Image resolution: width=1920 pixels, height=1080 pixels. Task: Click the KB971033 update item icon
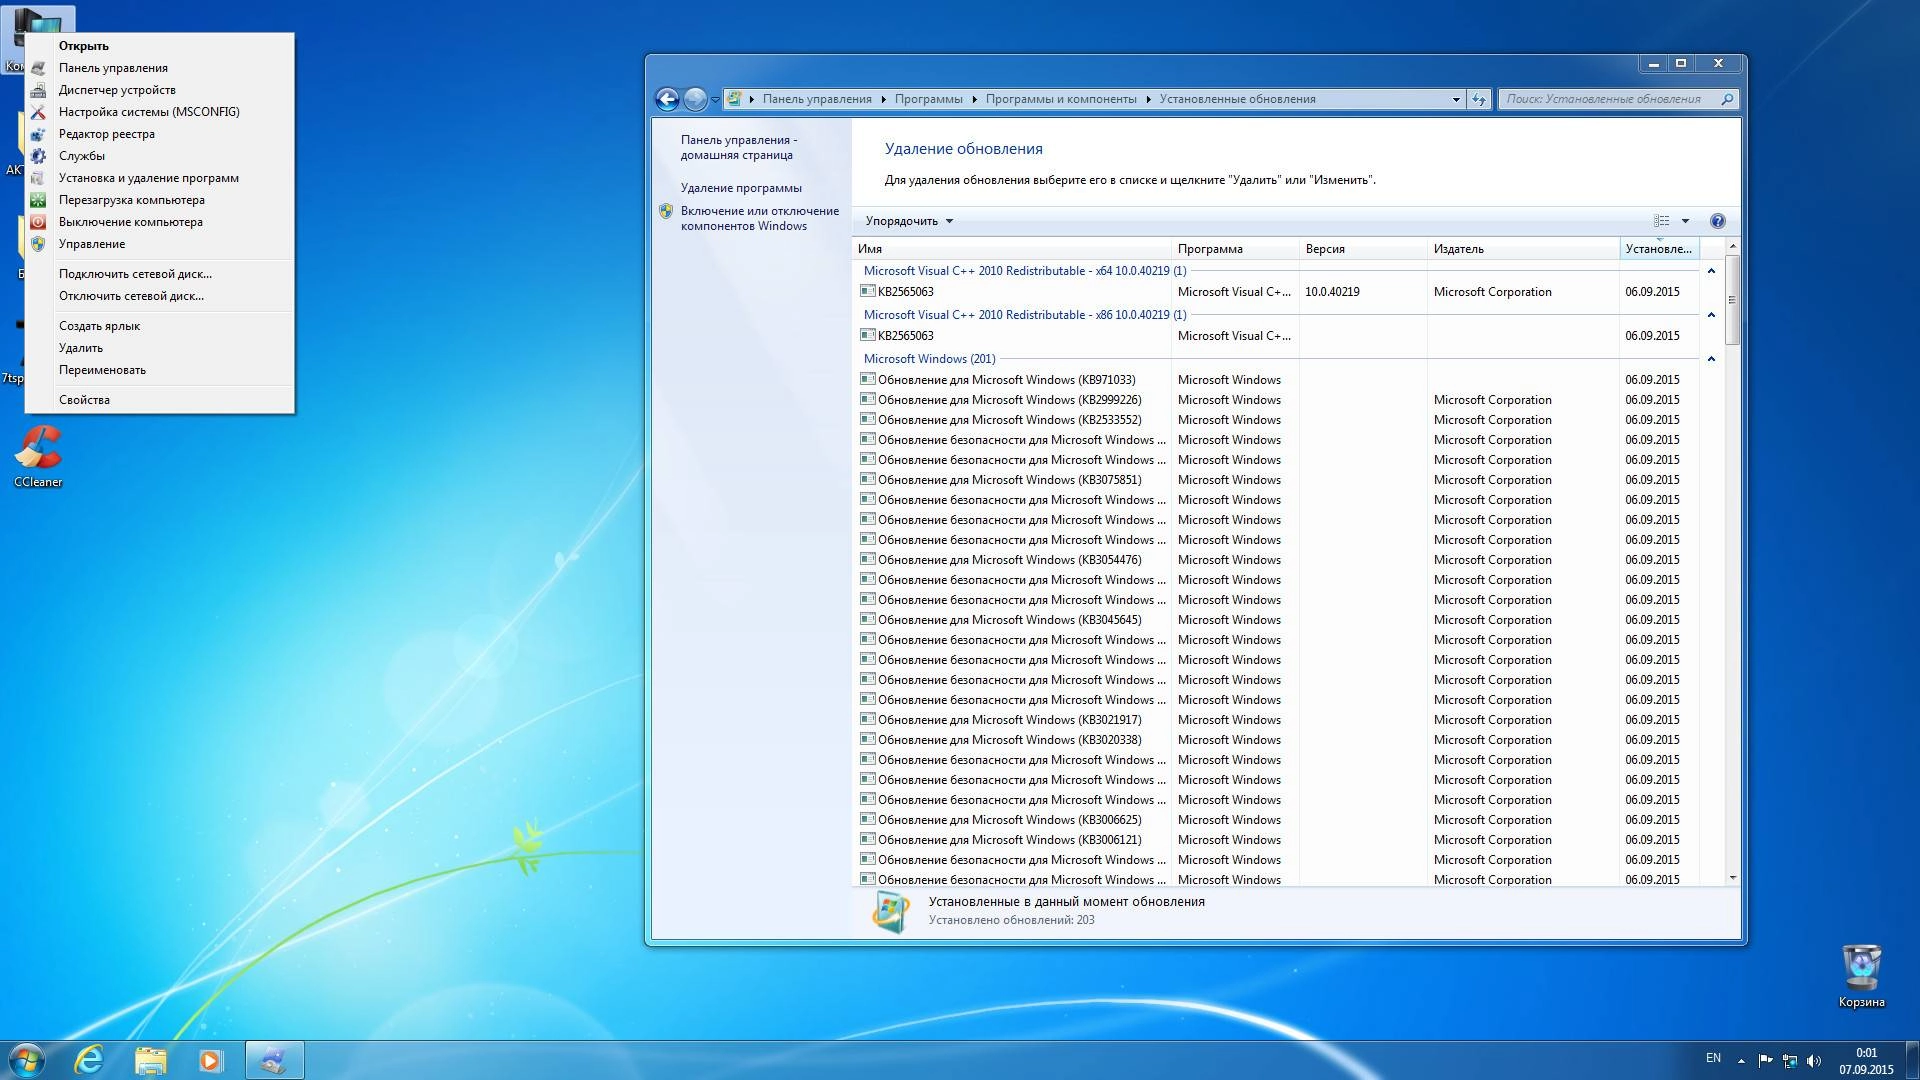(868, 379)
